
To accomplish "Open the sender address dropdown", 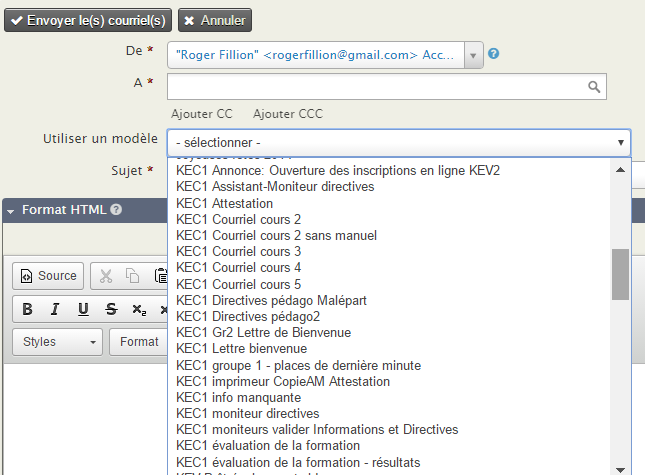I will tap(473, 55).
